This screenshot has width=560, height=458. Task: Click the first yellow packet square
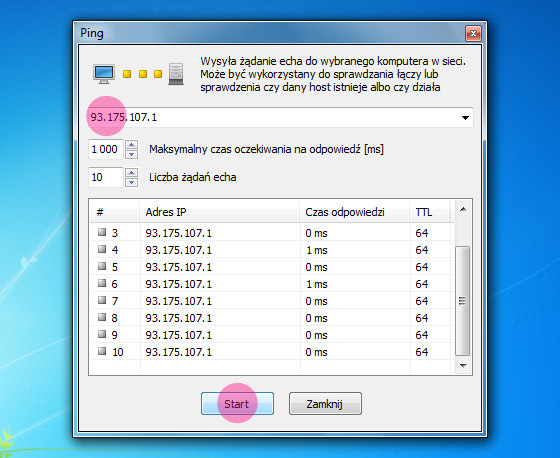point(127,74)
